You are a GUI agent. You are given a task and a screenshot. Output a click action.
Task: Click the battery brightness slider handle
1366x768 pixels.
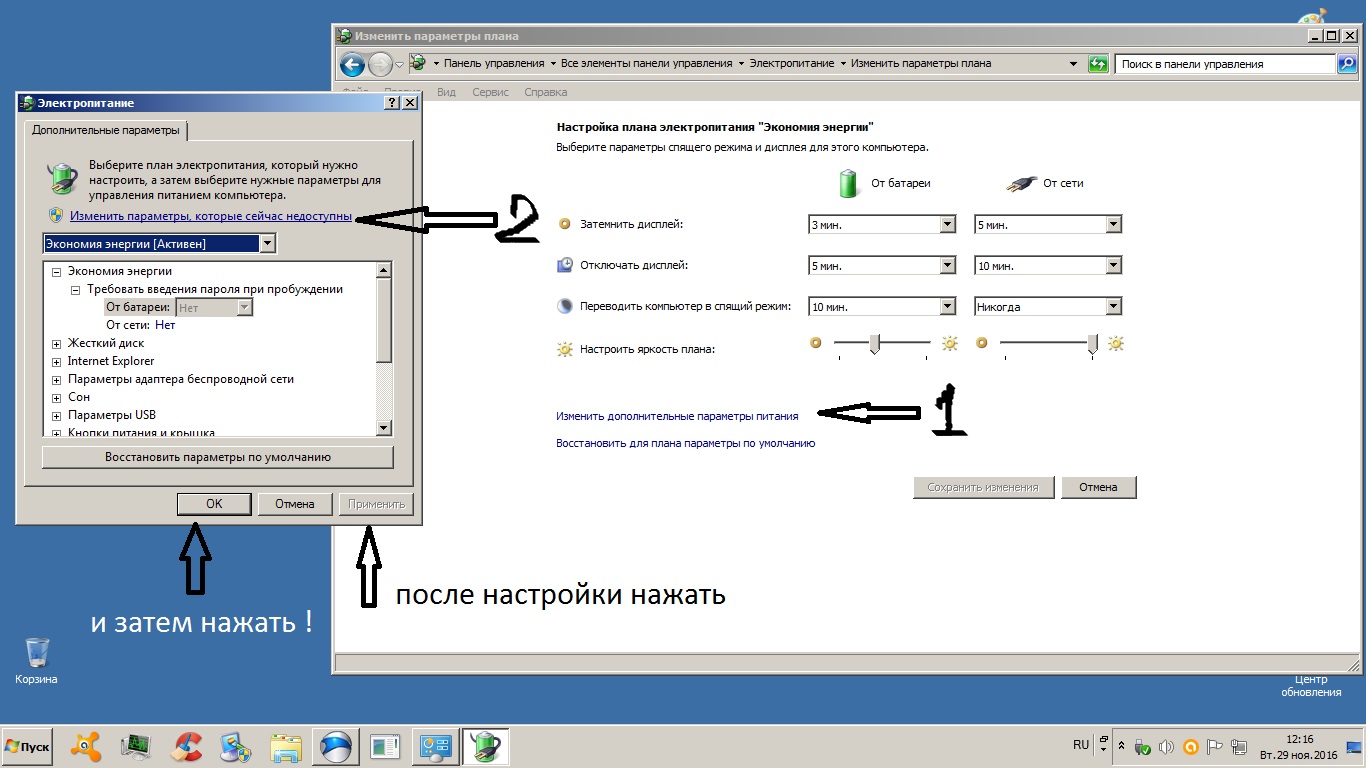tap(874, 344)
